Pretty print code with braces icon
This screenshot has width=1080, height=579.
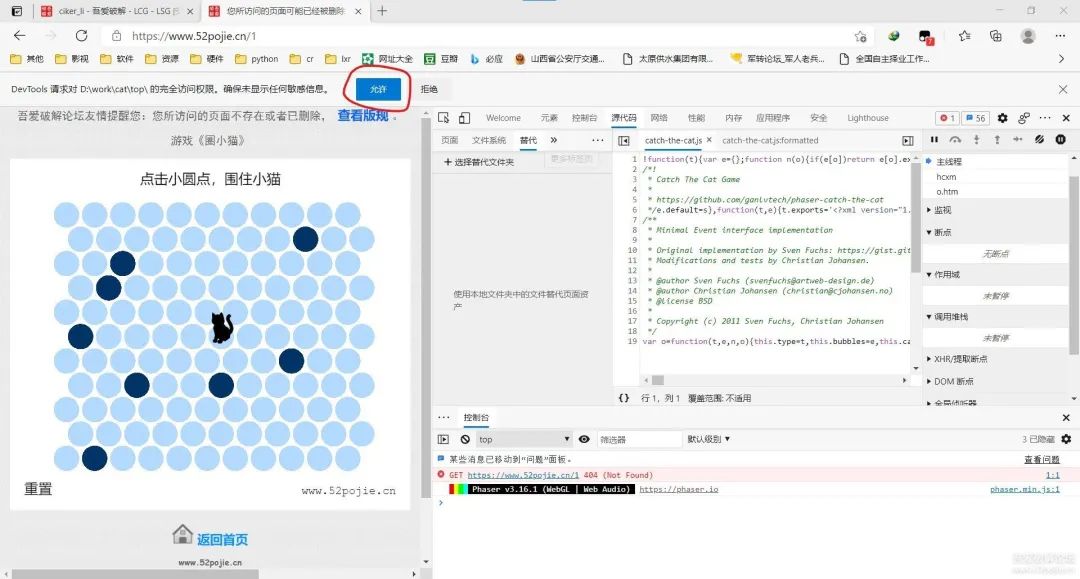point(624,398)
